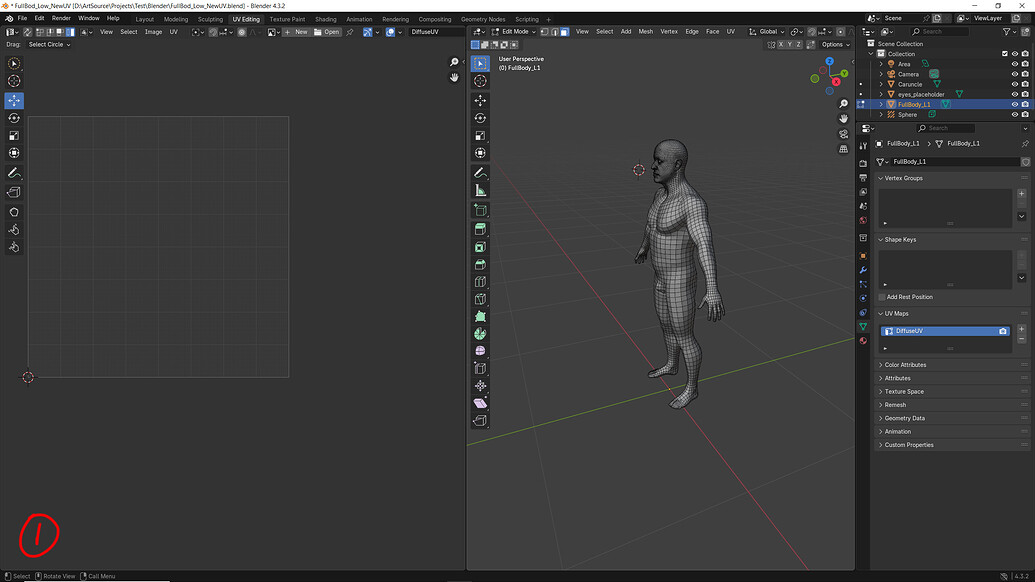The width and height of the screenshot is (1035, 582).
Task: Toggle X axis mirror button in viewport
Action: (781, 44)
